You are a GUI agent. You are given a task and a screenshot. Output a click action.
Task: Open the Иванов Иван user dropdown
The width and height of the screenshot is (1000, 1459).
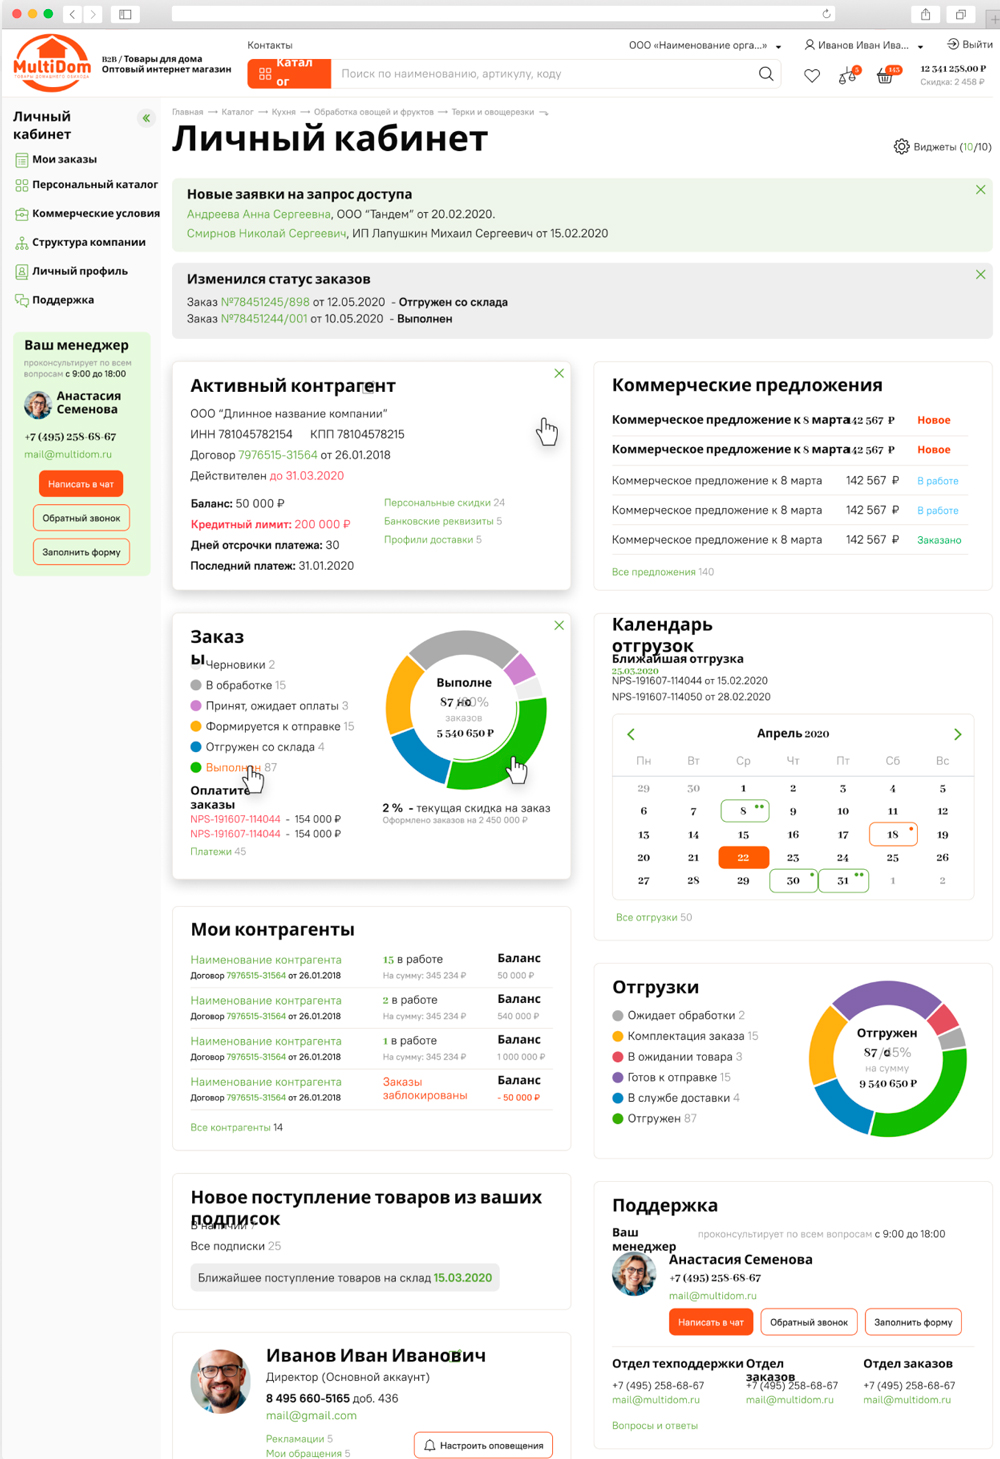click(864, 45)
